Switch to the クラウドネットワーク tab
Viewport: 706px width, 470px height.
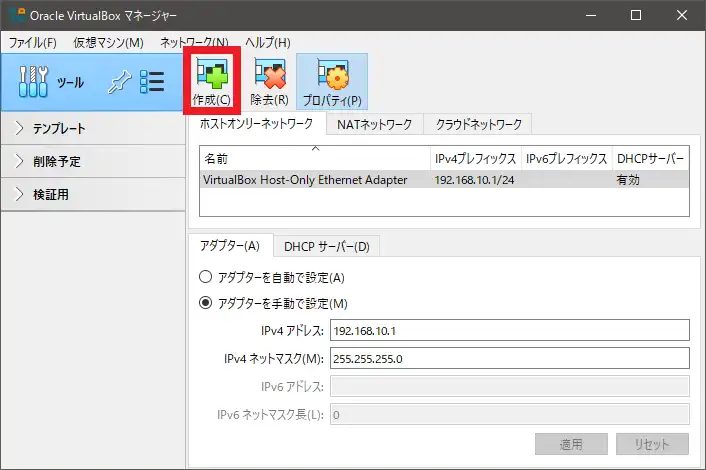tap(478, 124)
